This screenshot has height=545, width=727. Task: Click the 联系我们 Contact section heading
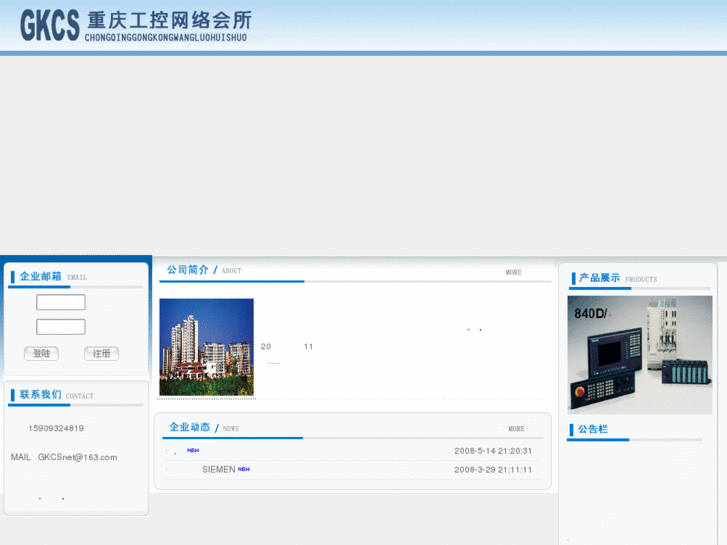click(x=41, y=395)
